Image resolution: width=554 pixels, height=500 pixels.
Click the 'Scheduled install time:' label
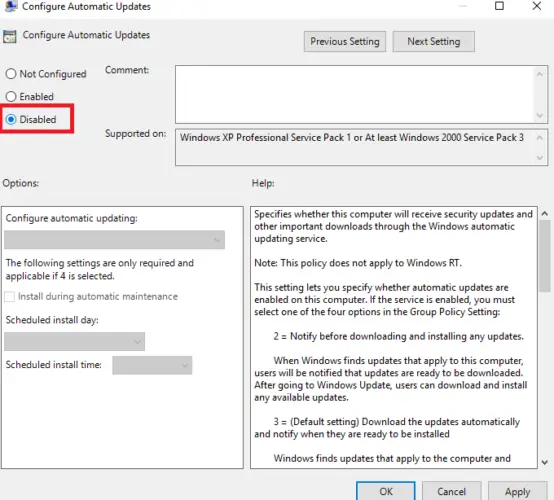[54, 364]
